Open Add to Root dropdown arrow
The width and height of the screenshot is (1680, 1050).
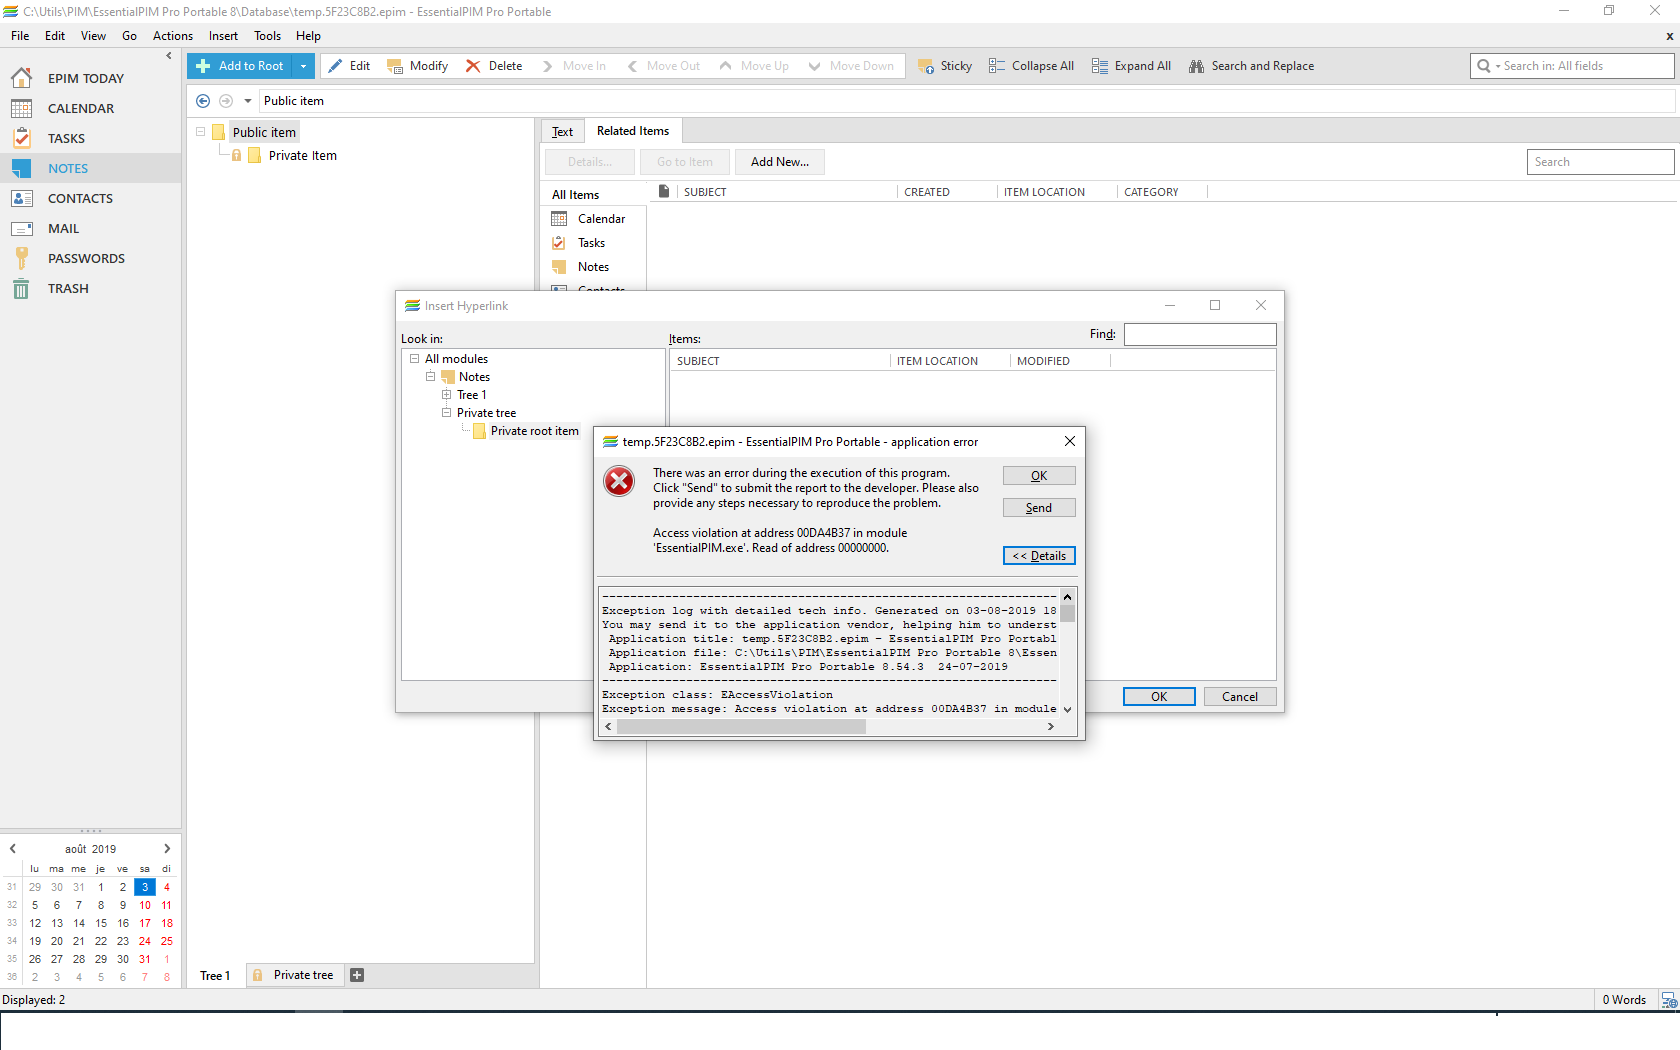303,66
